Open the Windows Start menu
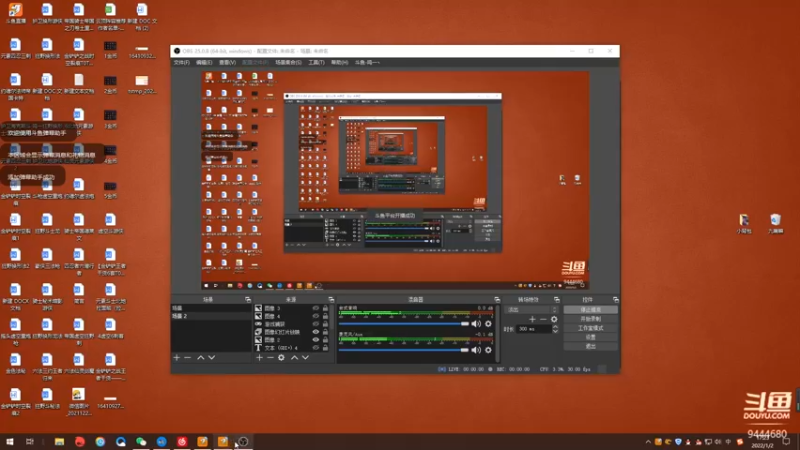Image resolution: width=800 pixels, height=450 pixels. pyautogui.click(x=10, y=442)
